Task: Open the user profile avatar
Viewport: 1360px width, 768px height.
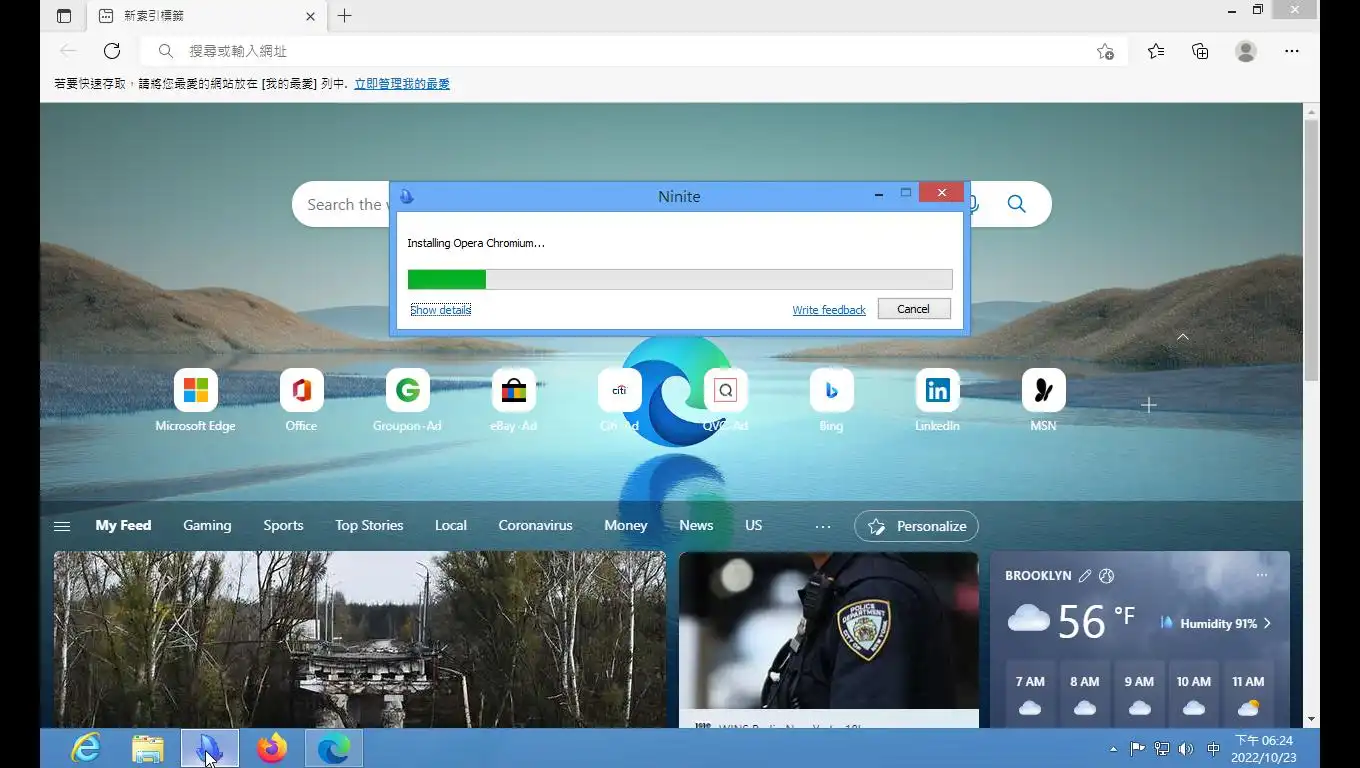Action: coord(1246,51)
